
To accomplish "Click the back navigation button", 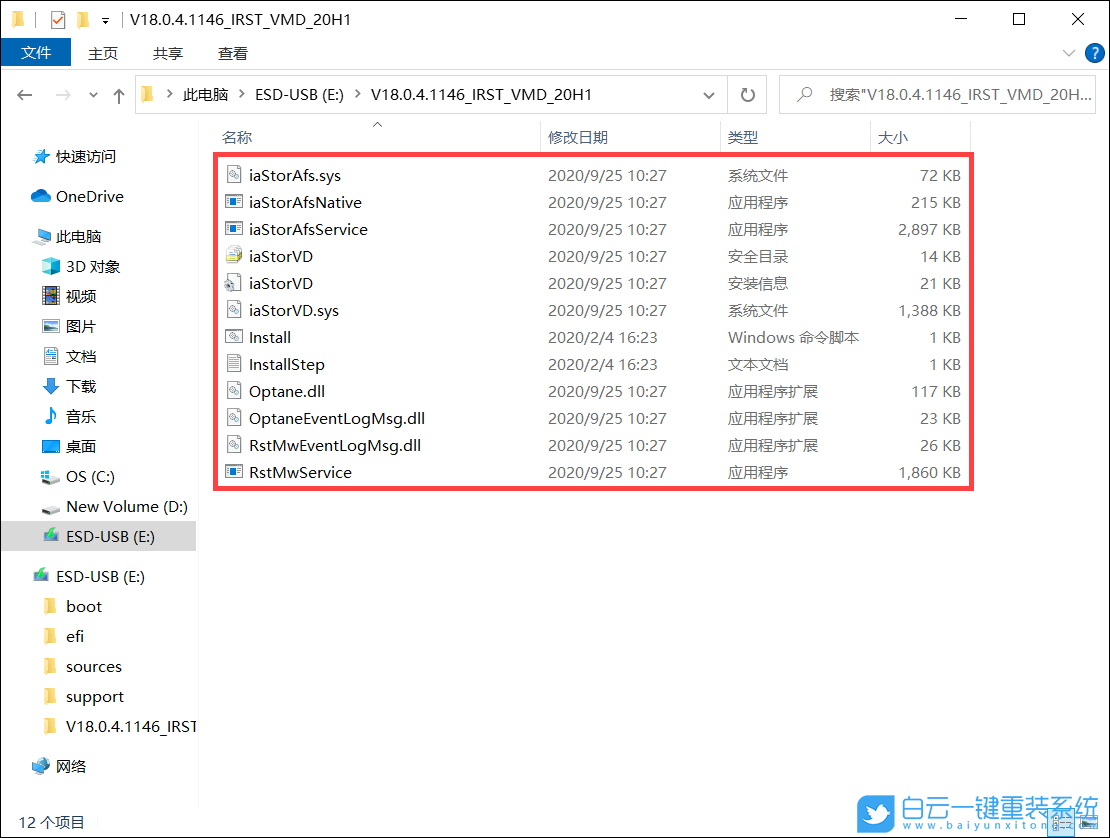I will coord(24,94).
